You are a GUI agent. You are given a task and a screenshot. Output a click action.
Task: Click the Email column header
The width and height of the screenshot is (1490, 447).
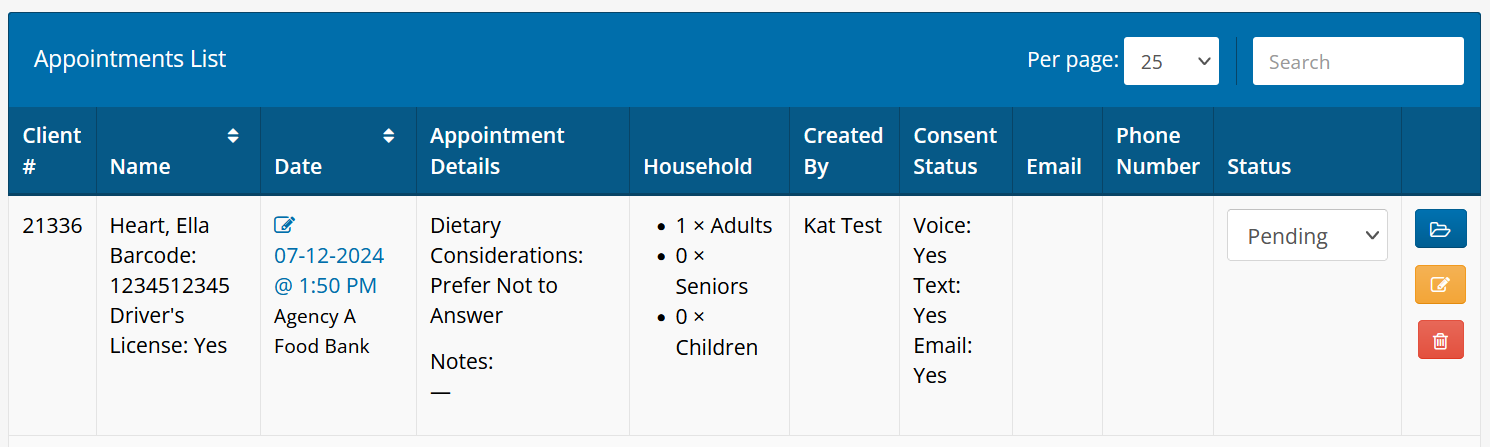pyautogui.click(x=1054, y=166)
